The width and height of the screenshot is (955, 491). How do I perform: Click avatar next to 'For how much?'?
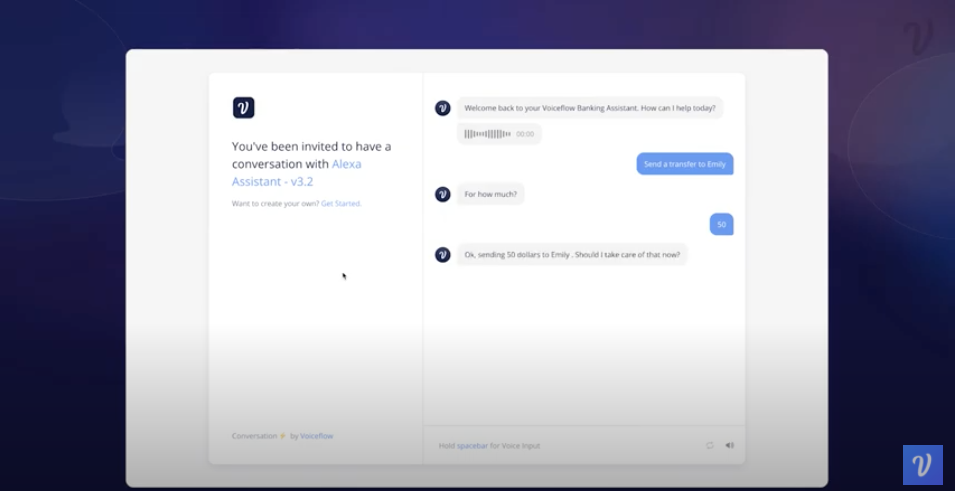click(443, 194)
